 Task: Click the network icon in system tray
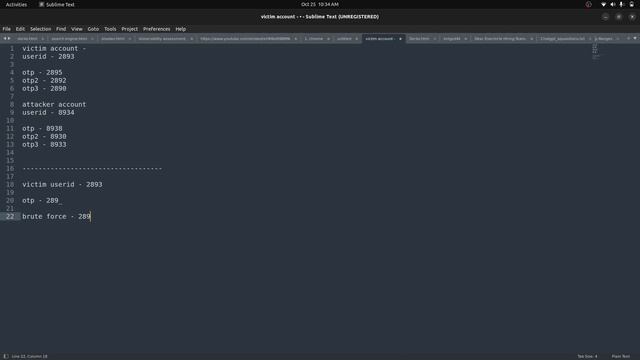pos(603,4)
